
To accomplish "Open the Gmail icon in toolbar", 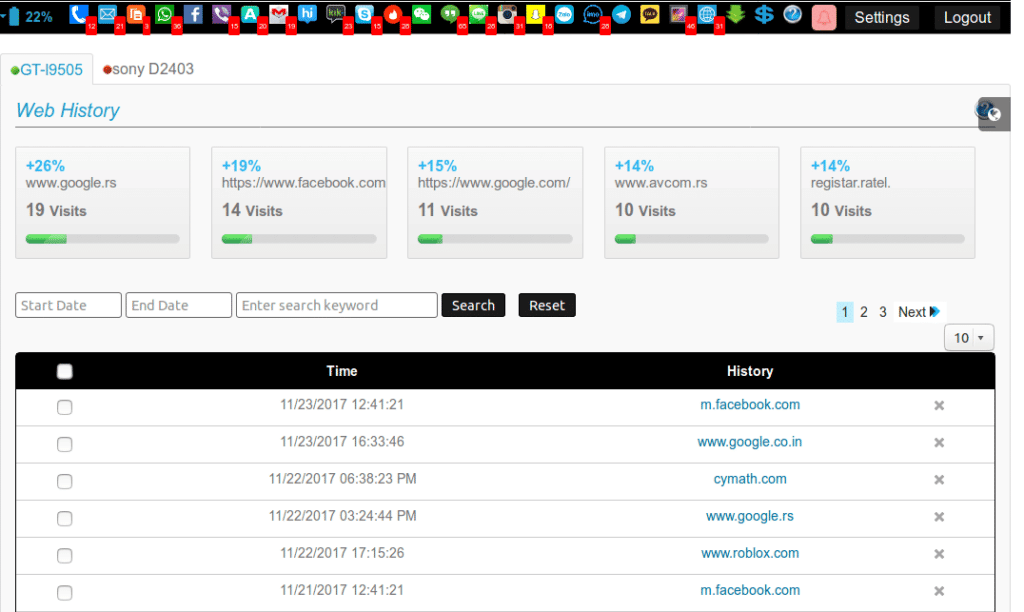I will pos(278,14).
